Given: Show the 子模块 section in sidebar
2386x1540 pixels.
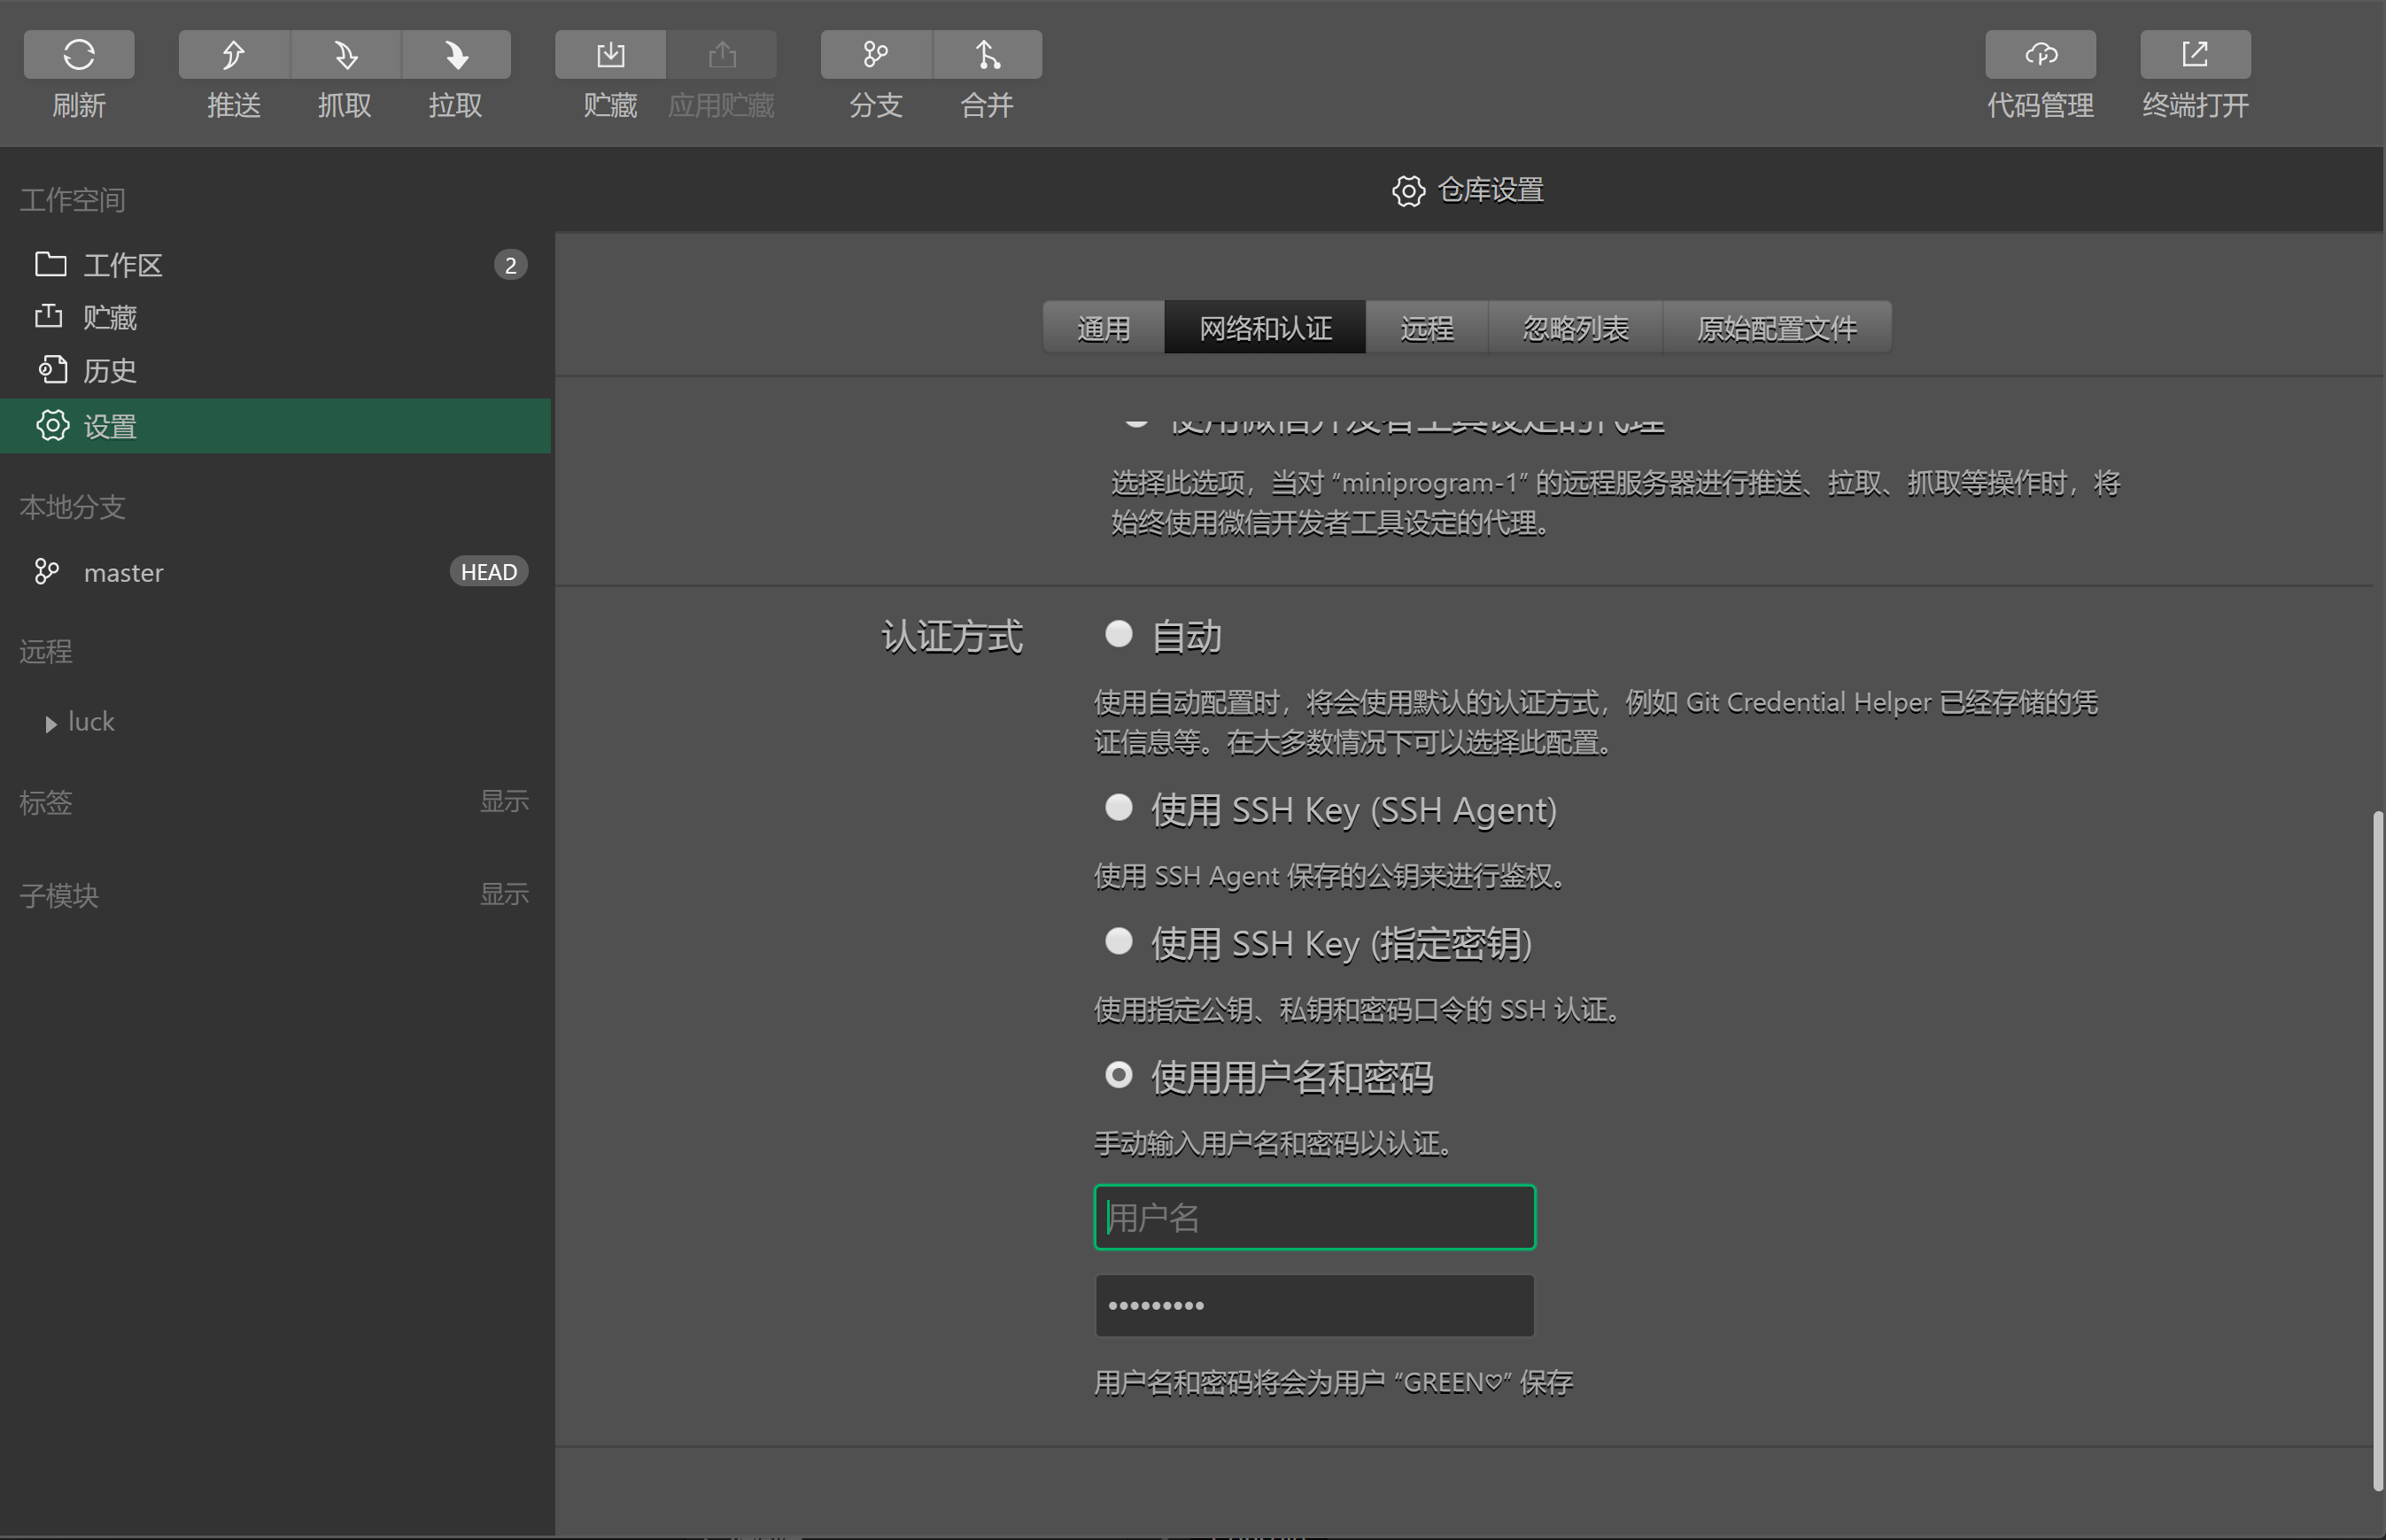Looking at the screenshot, I should coord(503,894).
